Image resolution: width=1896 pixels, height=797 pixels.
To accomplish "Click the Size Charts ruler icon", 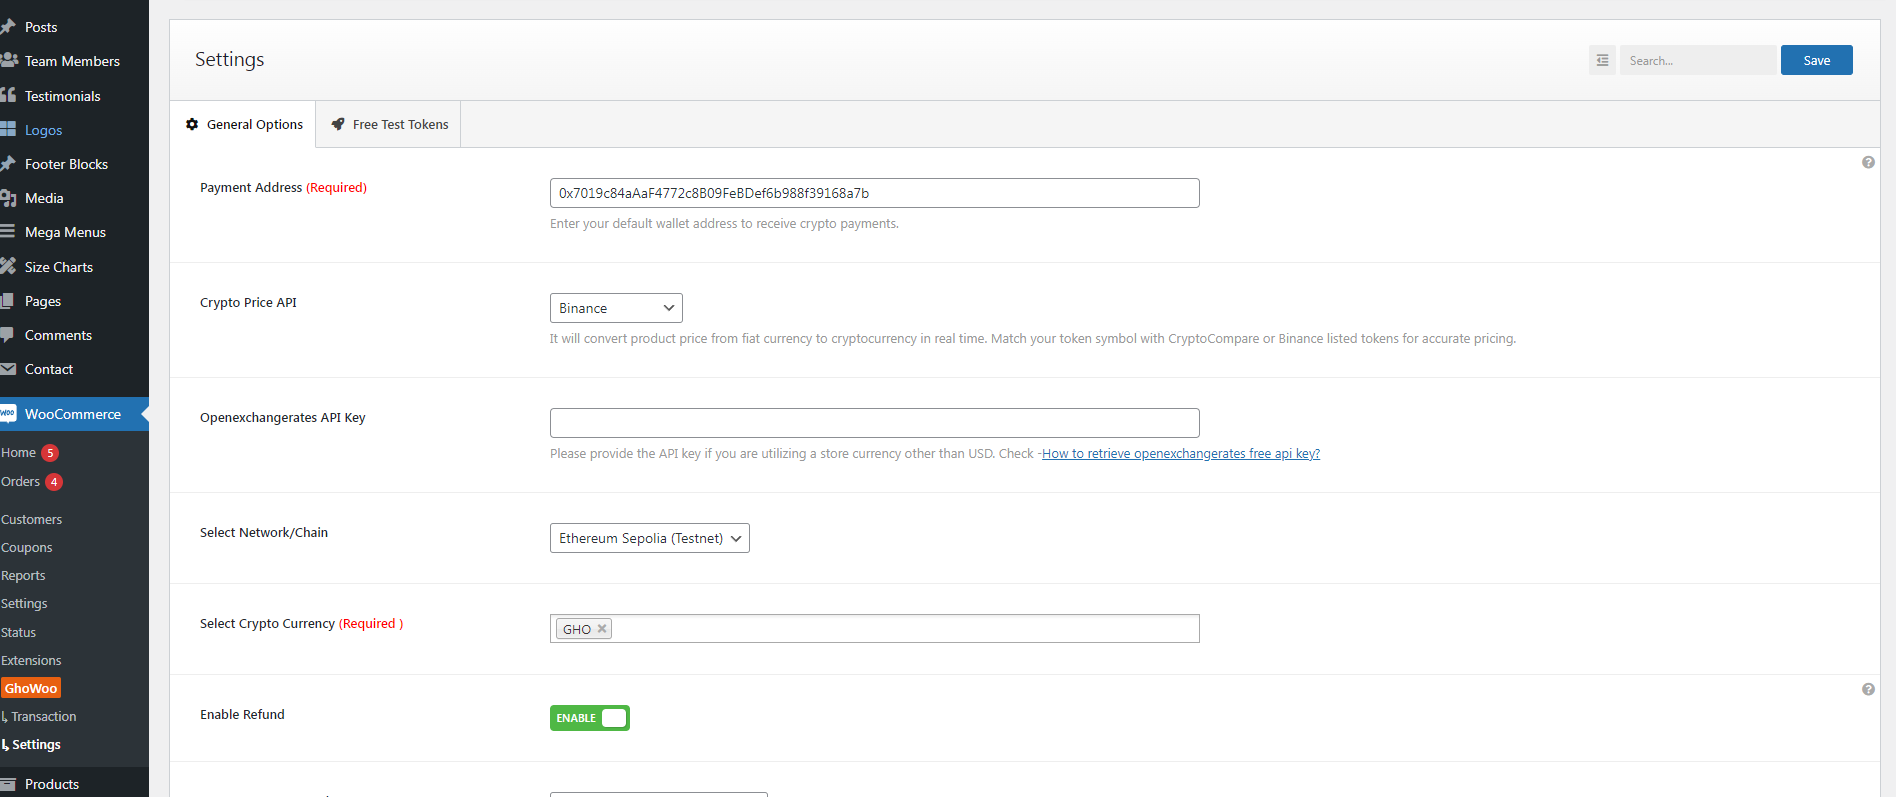I will [8, 266].
